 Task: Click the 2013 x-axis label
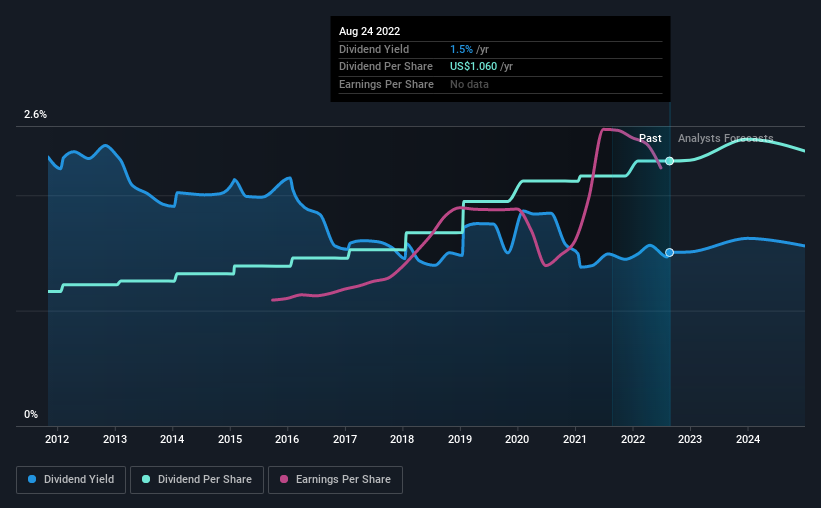point(115,439)
